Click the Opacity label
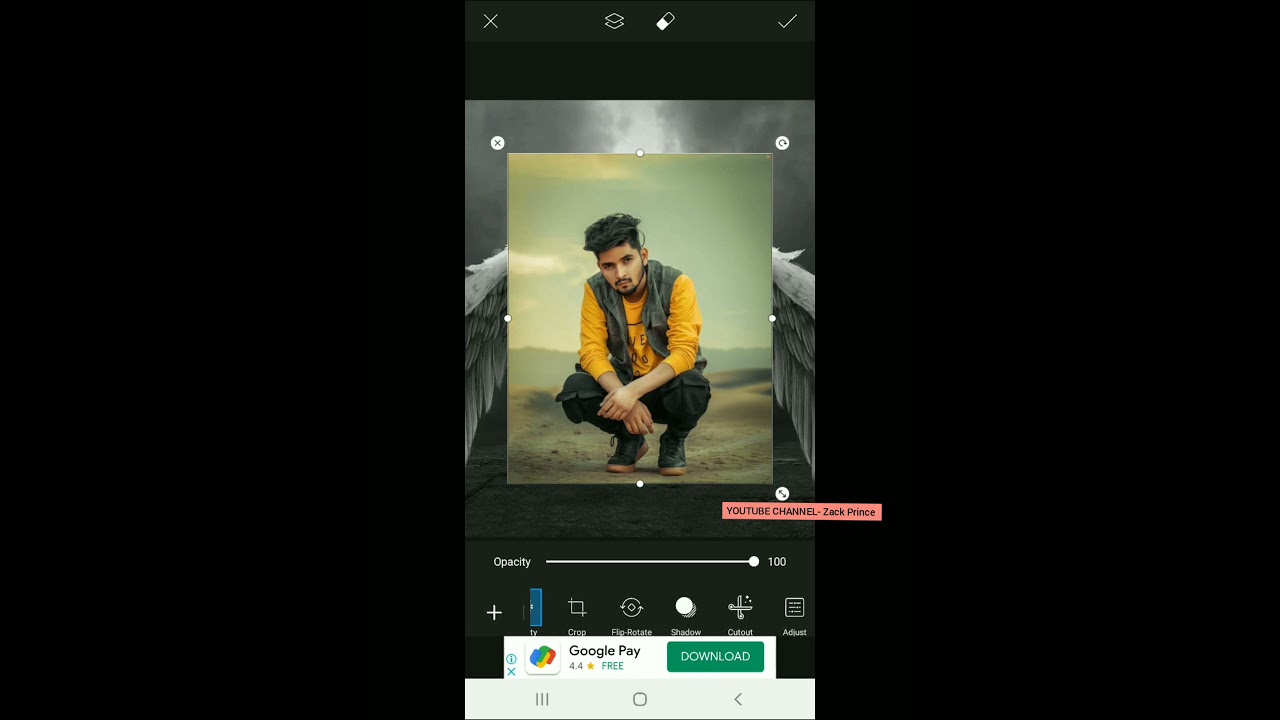The image size is (1280, 720). (x=512, y=562)
